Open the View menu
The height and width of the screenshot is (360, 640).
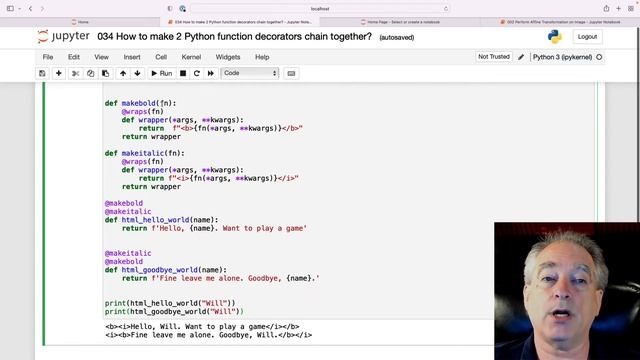(101, 57)
